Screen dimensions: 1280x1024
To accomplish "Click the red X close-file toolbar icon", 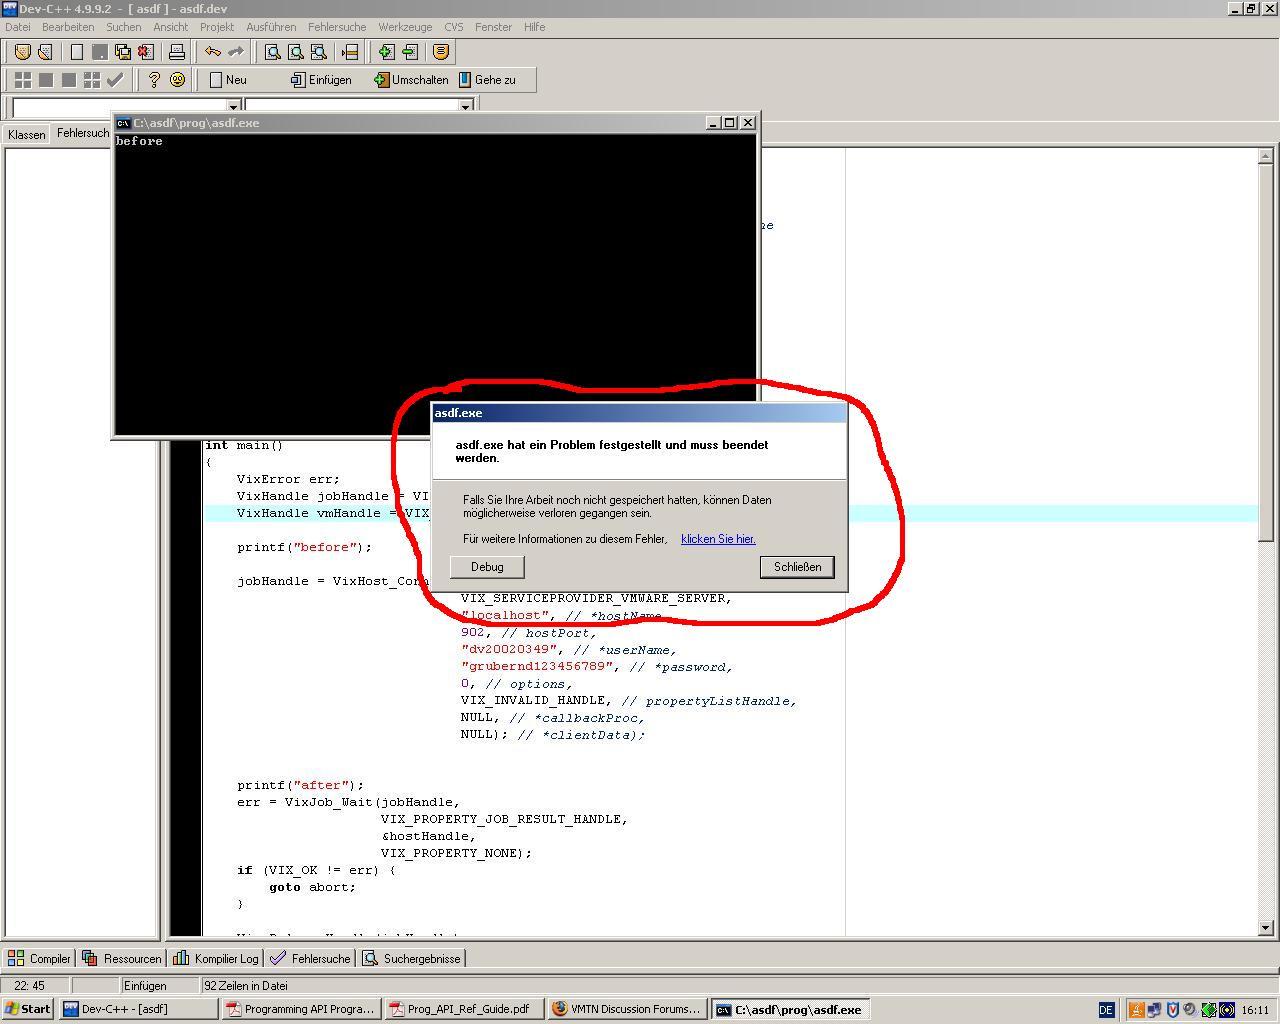I will (146, 52).
